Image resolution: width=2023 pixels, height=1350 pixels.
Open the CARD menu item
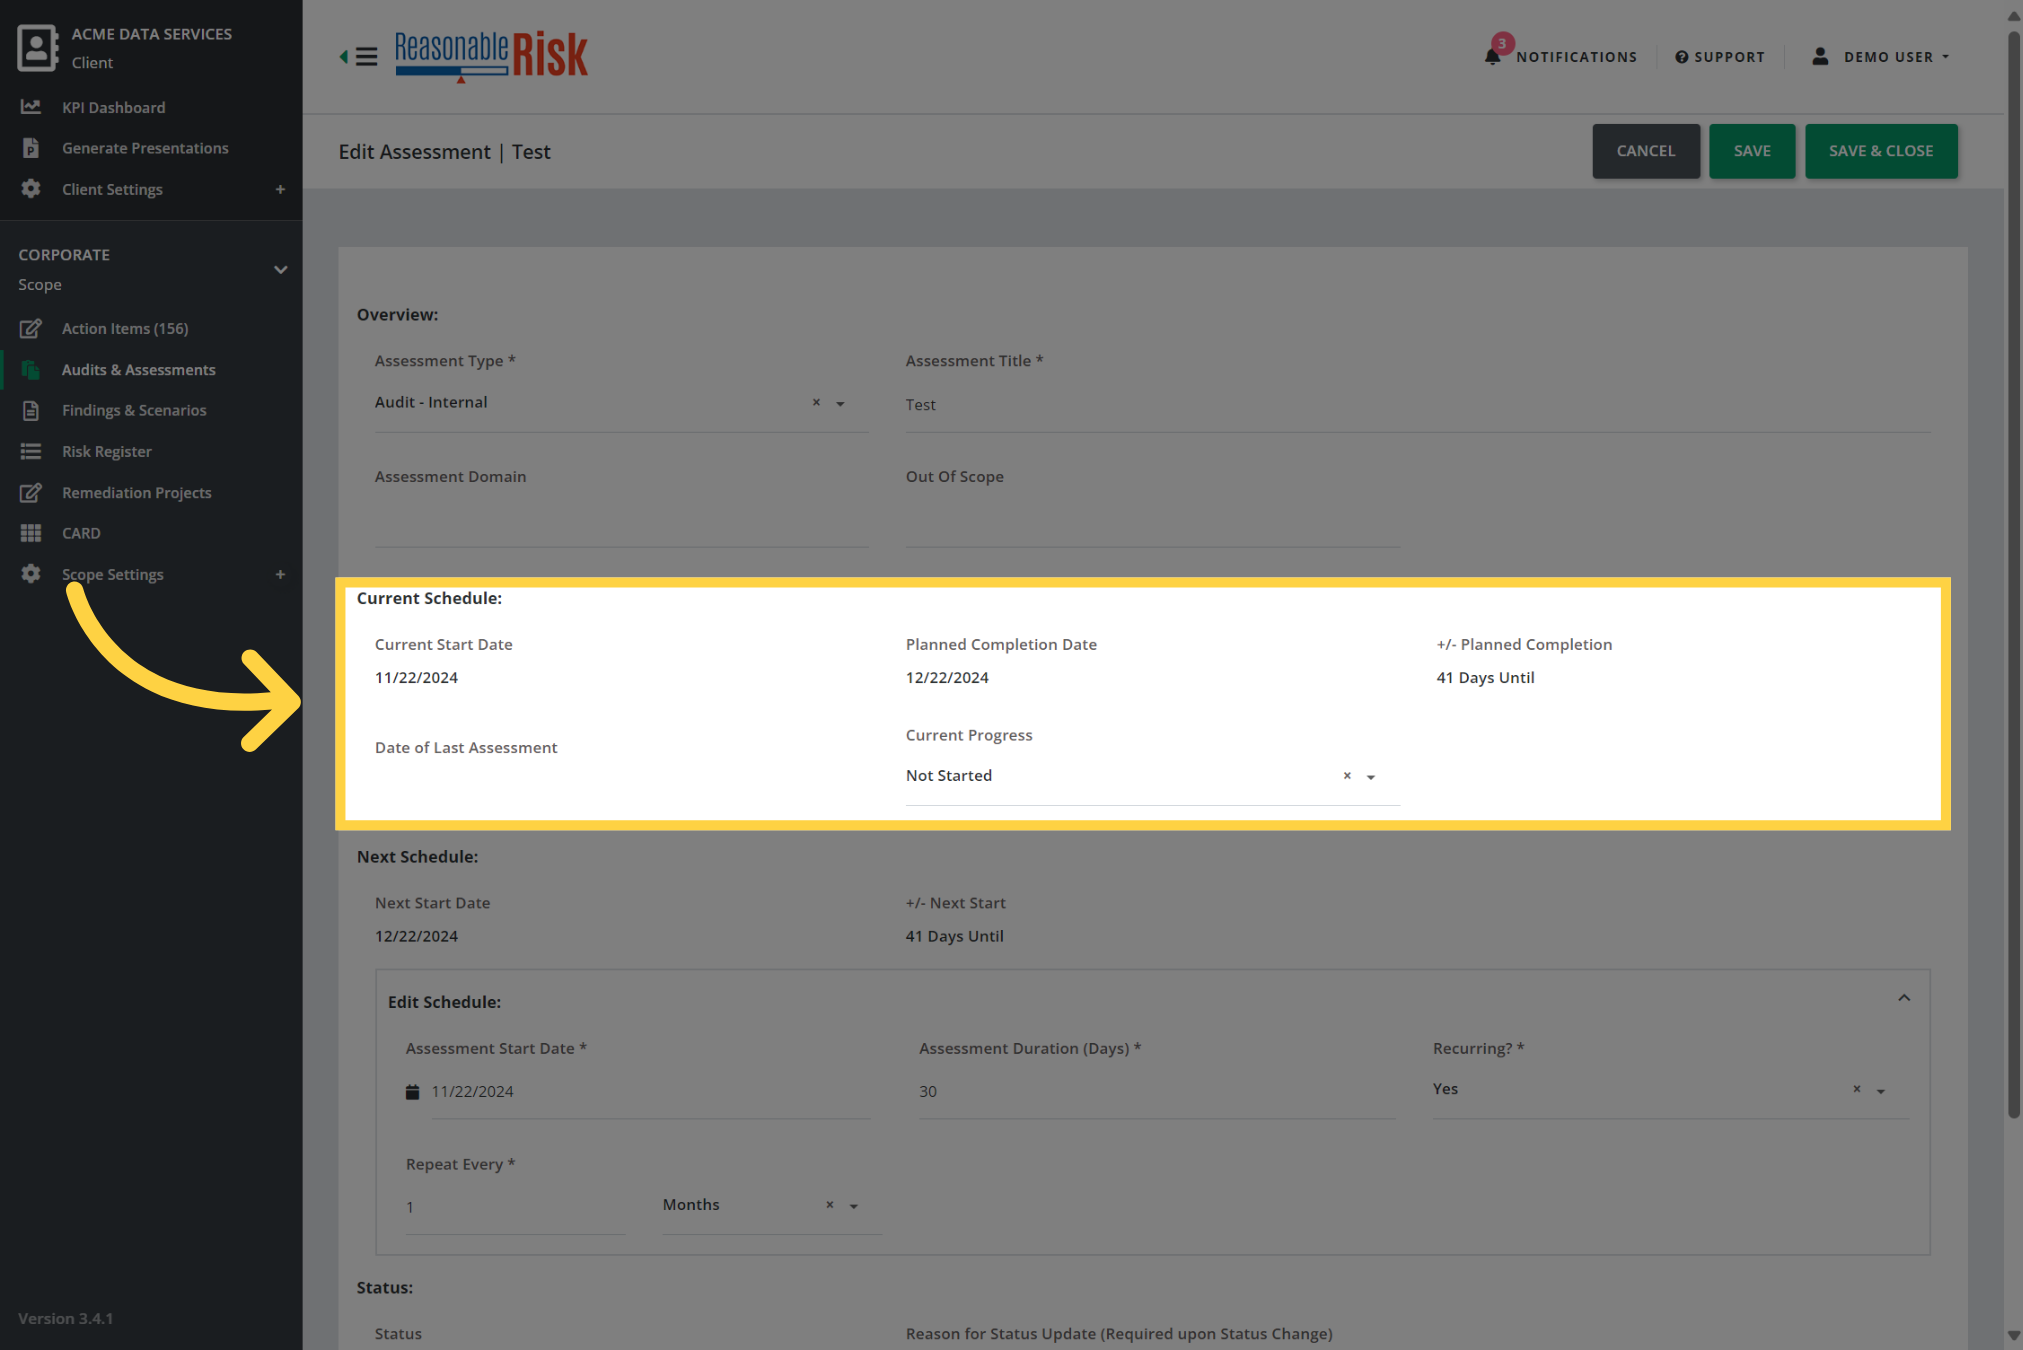pos(81,533)
